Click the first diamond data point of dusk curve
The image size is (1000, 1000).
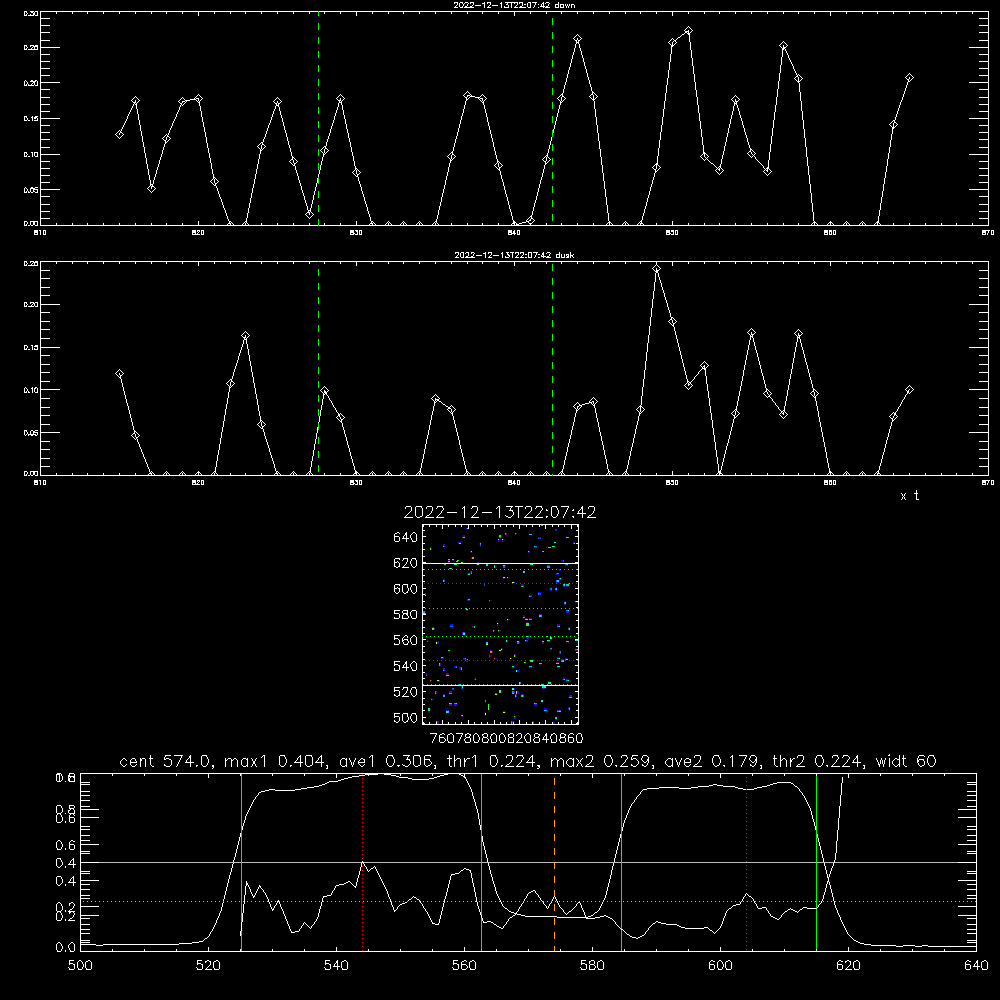pos(119,374)
